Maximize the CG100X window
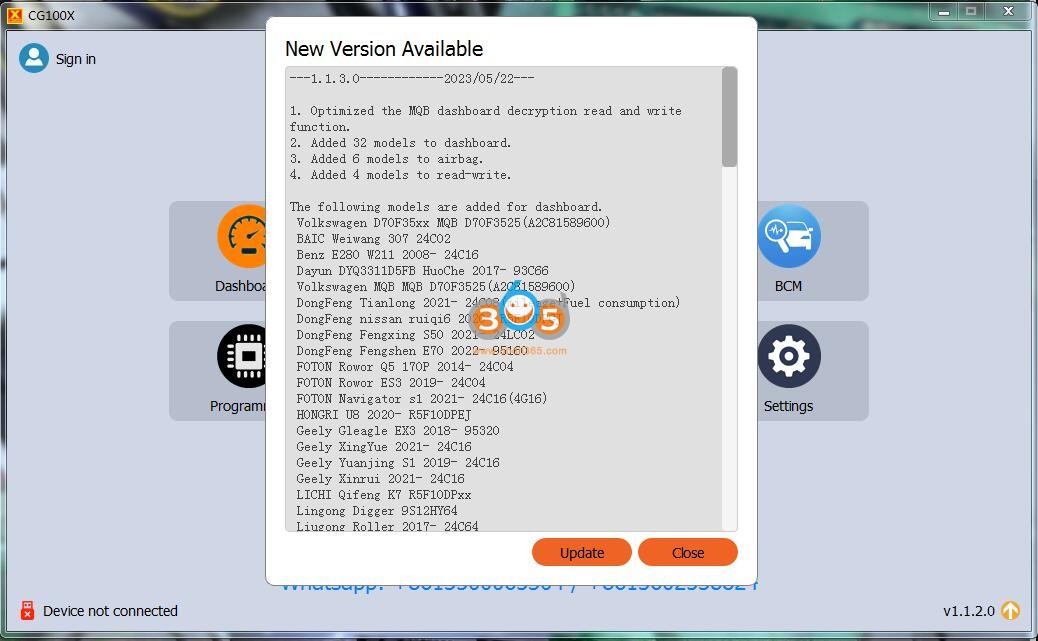Viewport: 1038px width, 641px height. tap(971, 11)
